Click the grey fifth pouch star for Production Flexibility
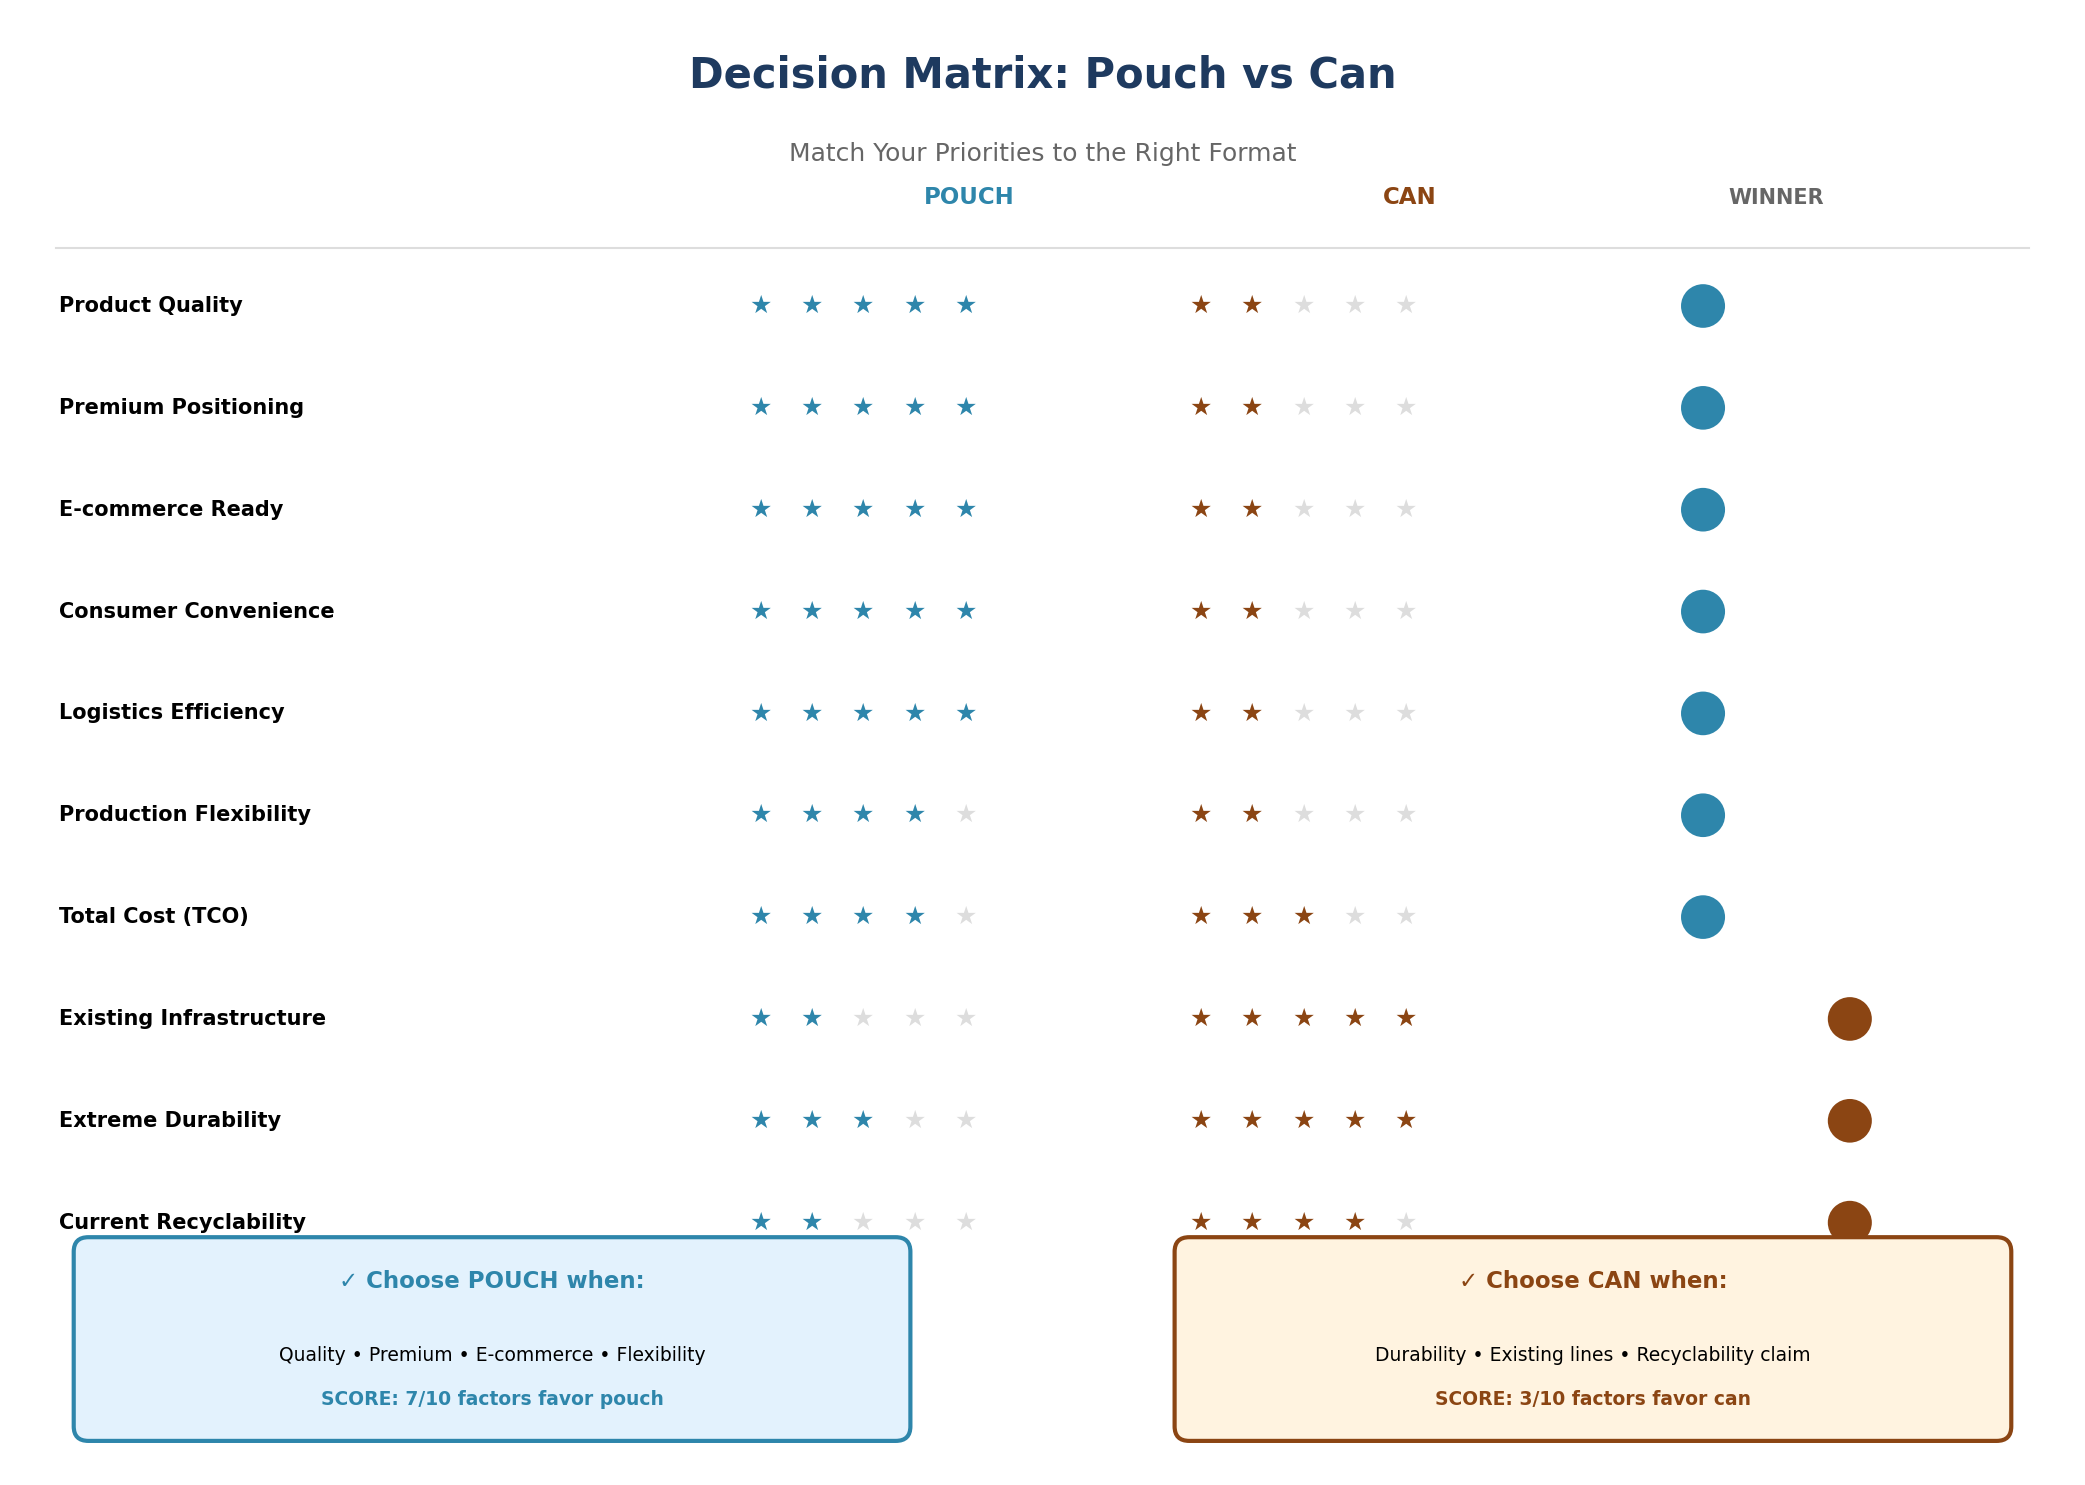Image resolution: width=2085 pixels, height=1485 pixels. (x=965, y=814)
